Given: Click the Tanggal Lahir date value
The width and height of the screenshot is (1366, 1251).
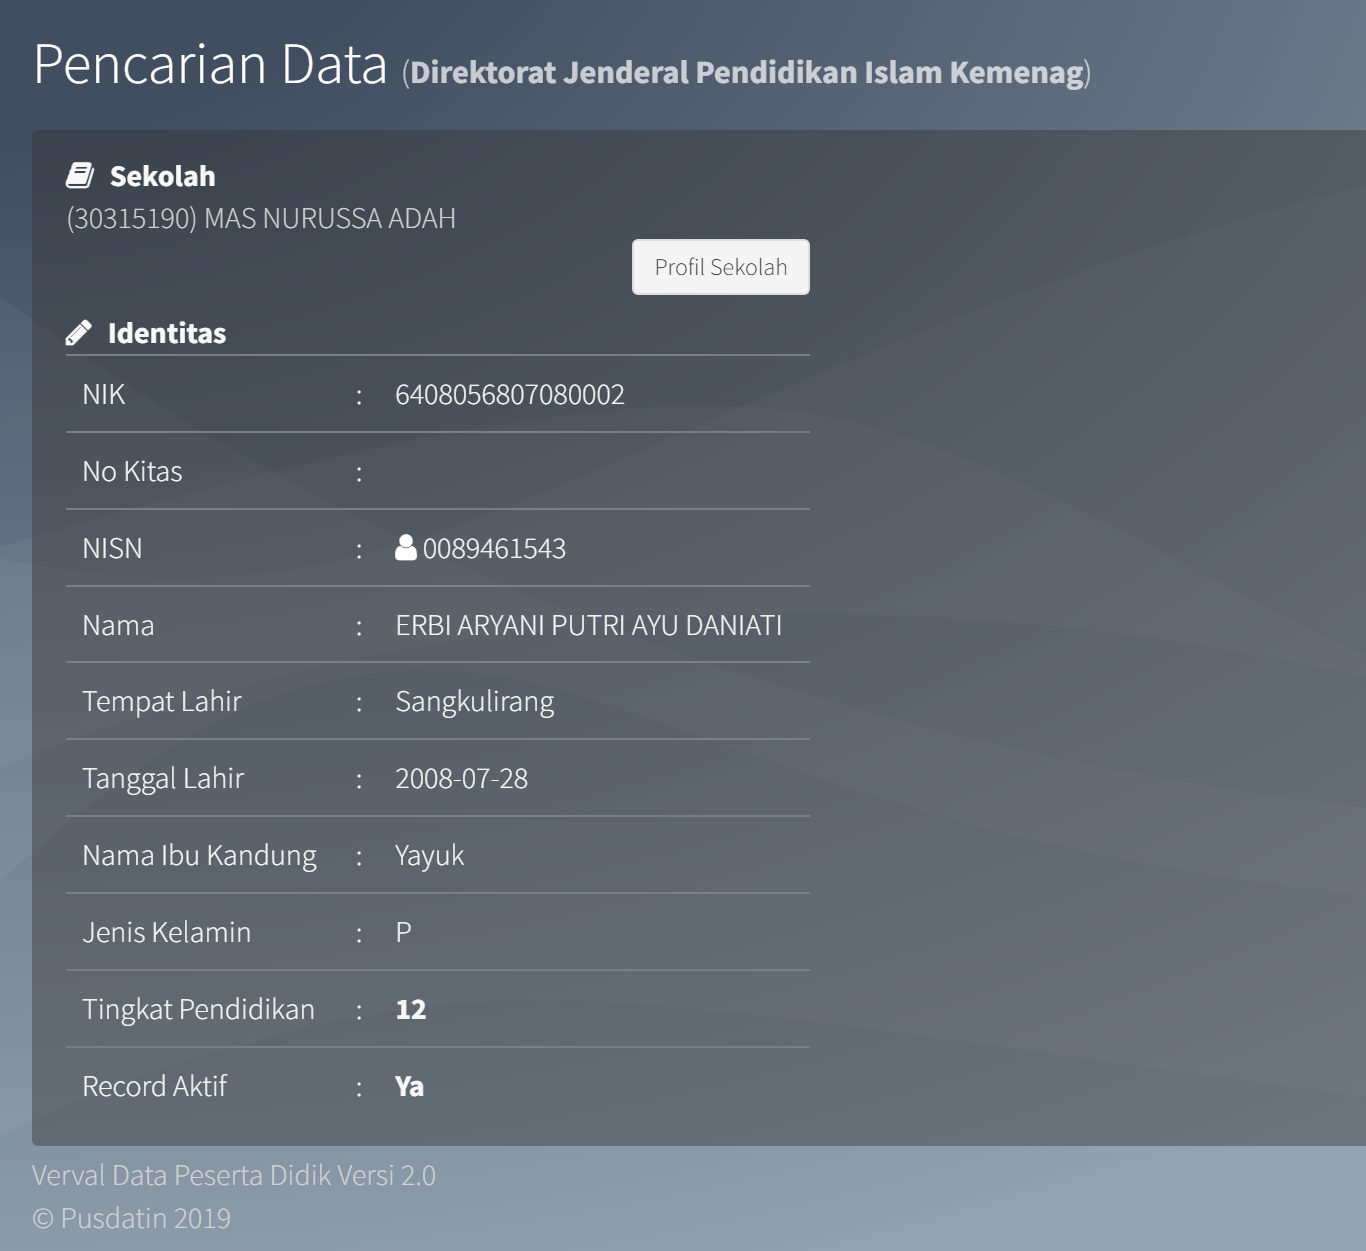Looking at the screenshot, I should (x=461, y=779).
